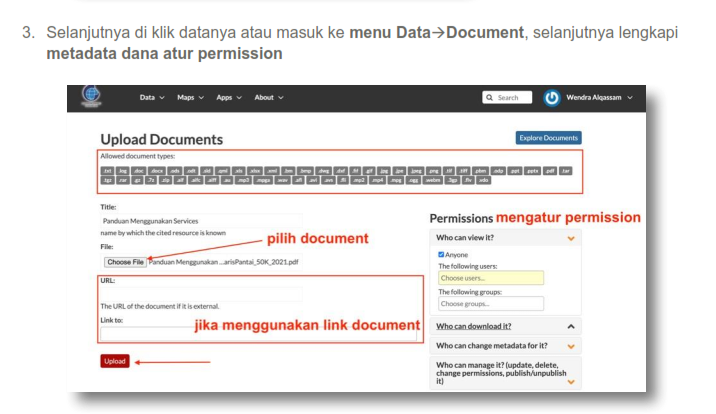The image size is (716, 414).
Task: Open the Data dropdown menu
Action: pos(152,98)
